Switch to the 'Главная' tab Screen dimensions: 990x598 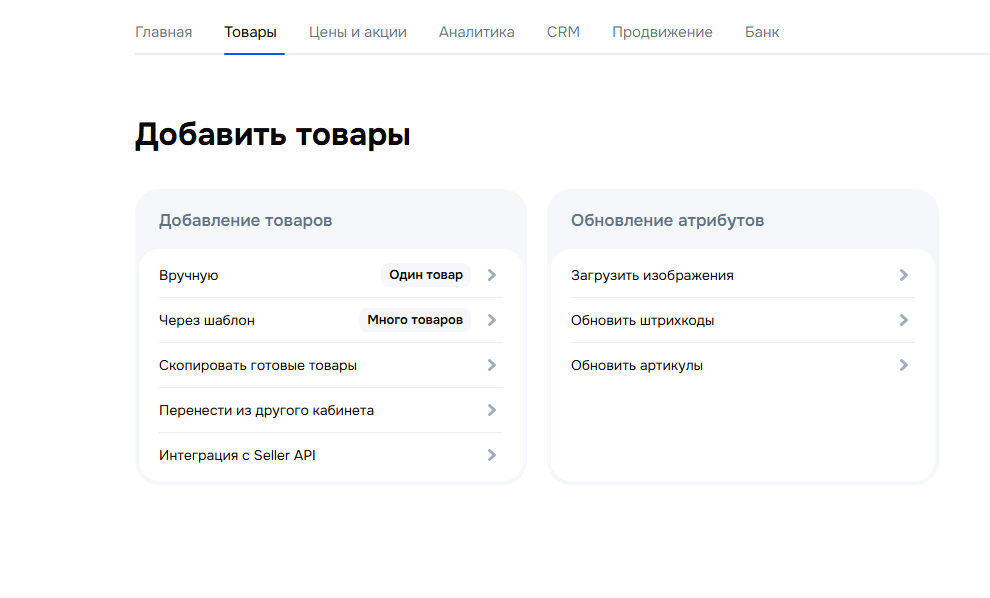click(x=163, y=31)
